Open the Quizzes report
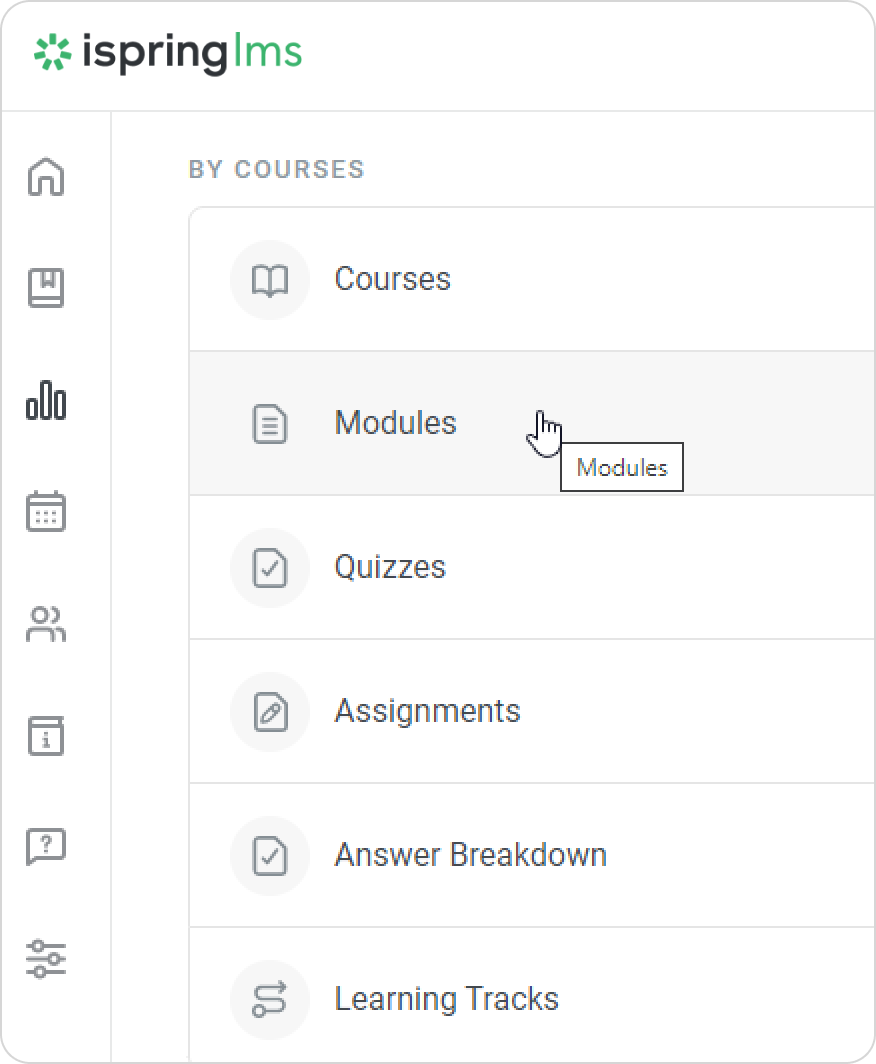 pos(390,567)
